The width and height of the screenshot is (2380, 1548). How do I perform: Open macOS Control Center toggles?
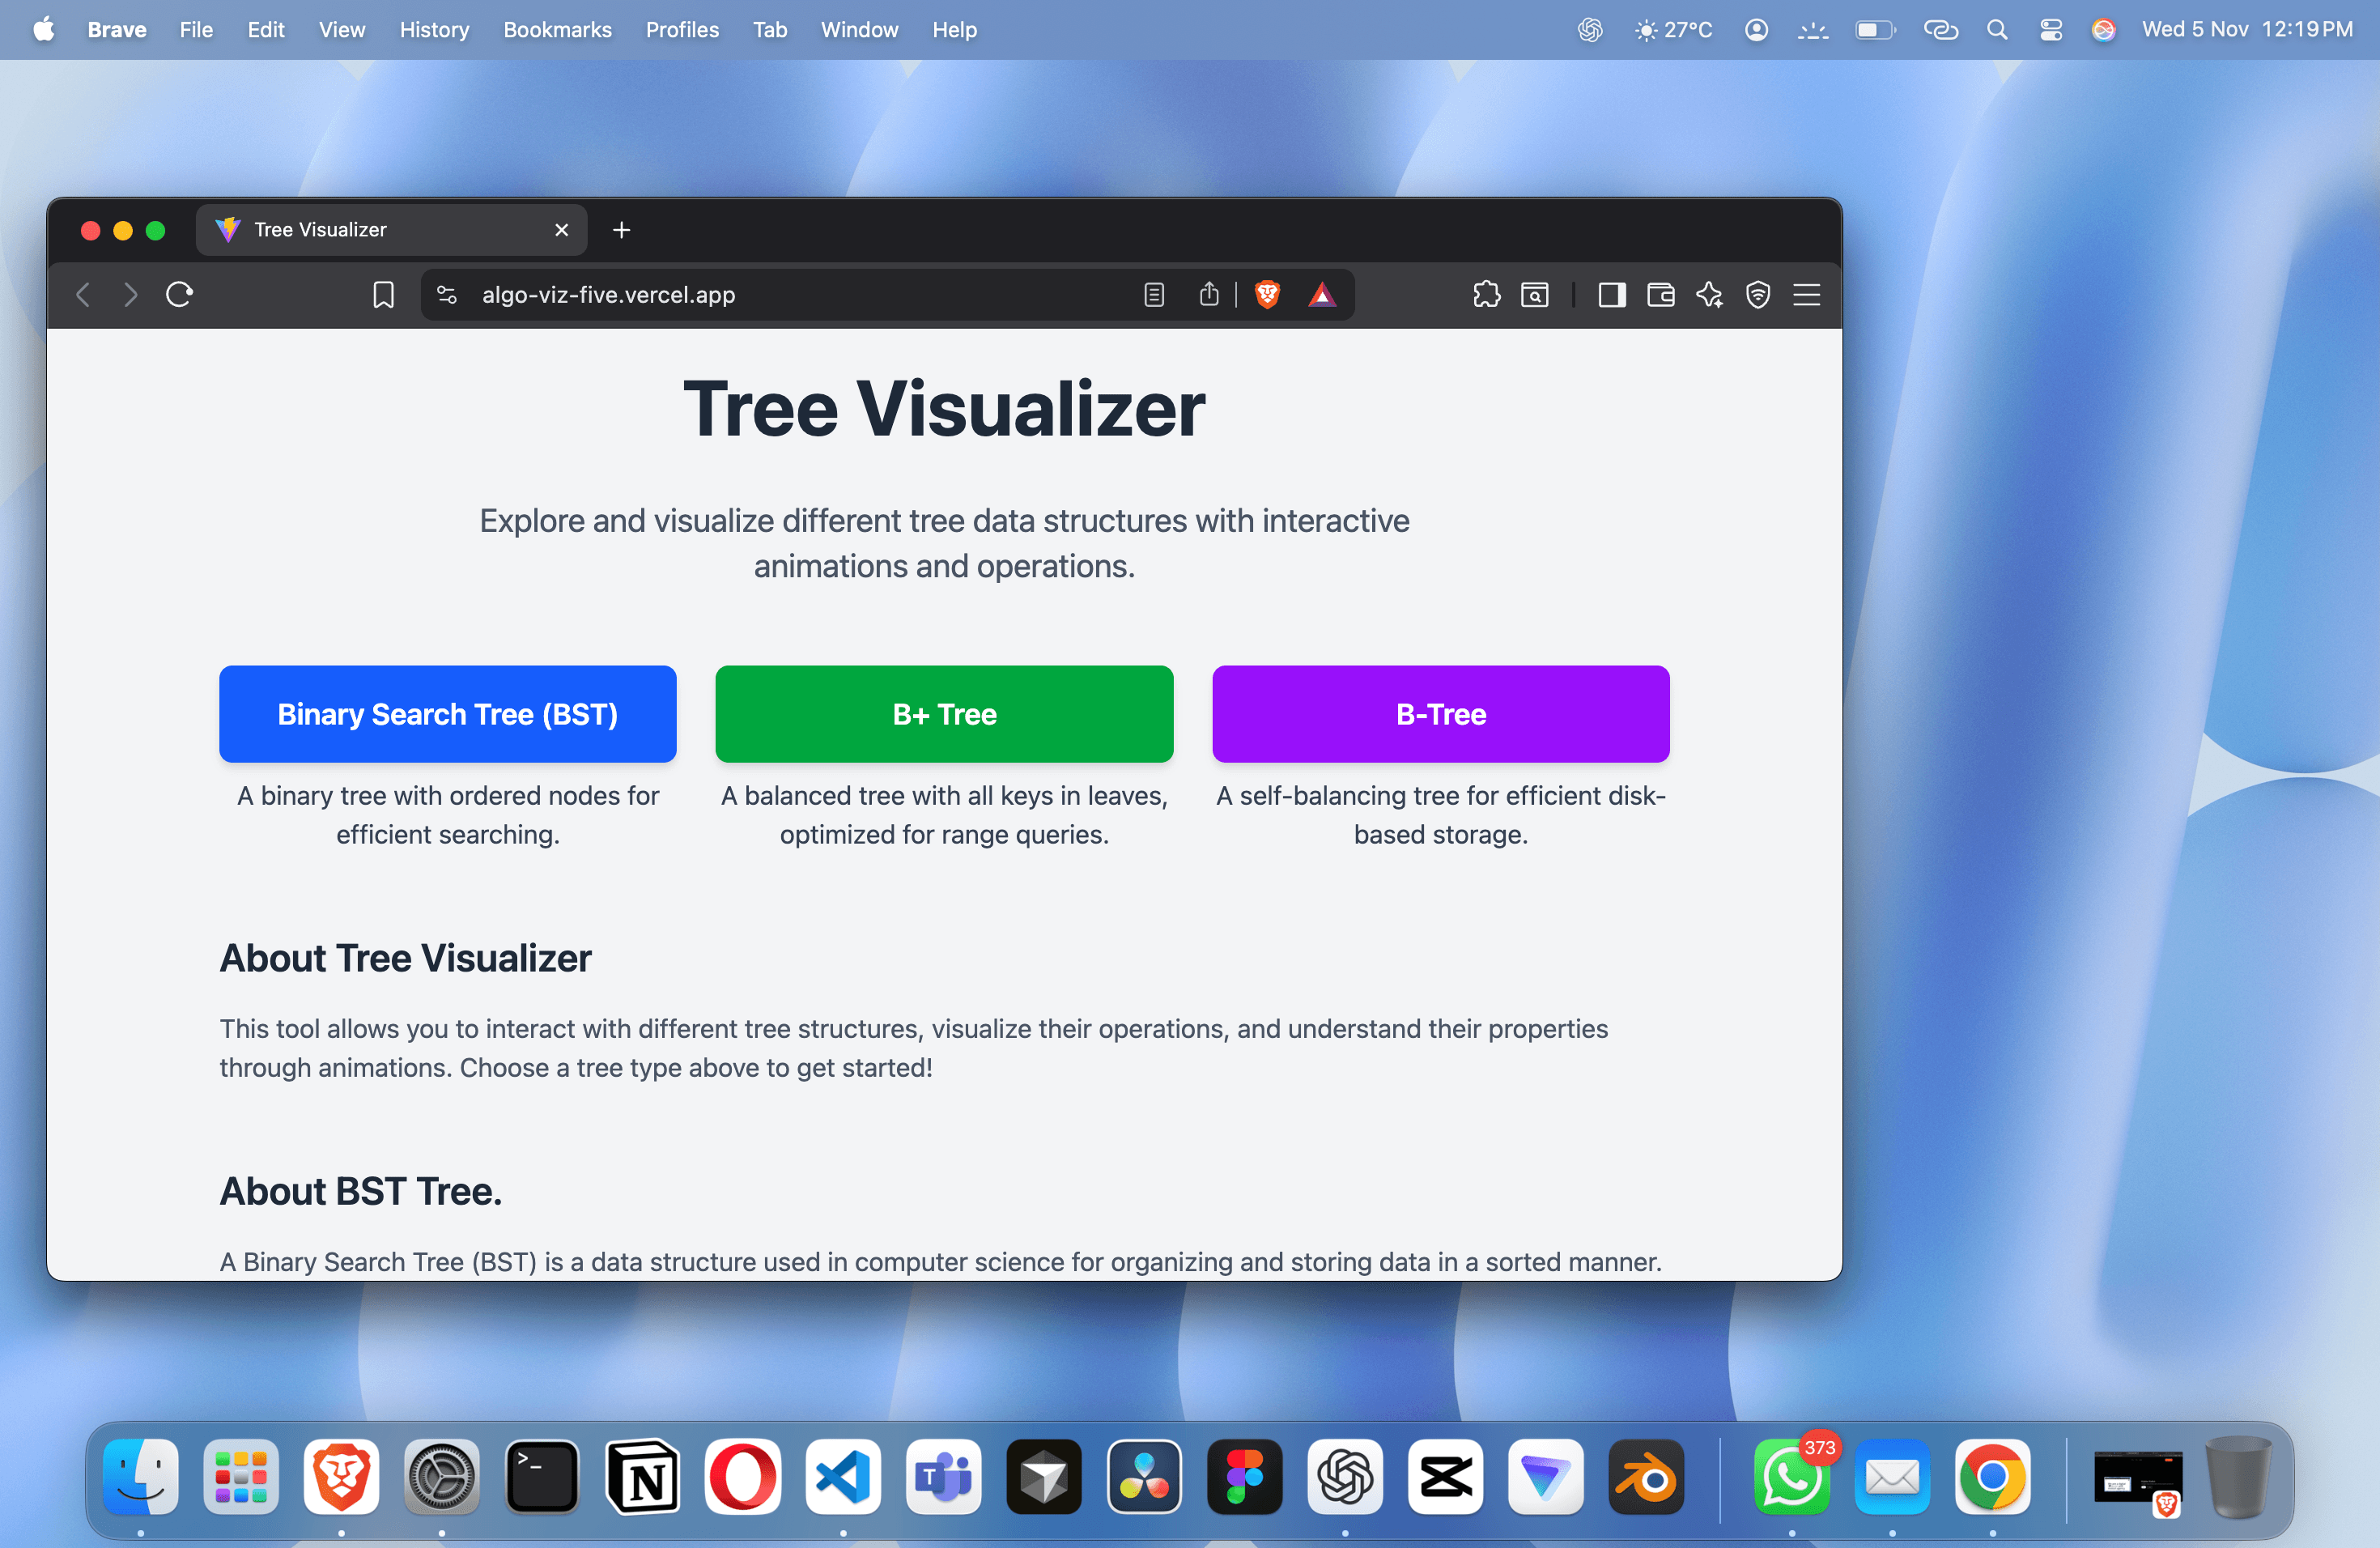pyautogui.click(x=2050, y=30)
